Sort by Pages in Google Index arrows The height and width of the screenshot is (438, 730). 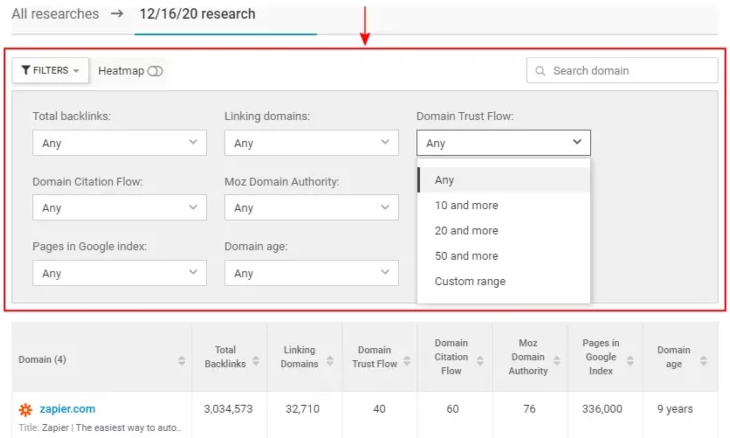click(632, 360)
